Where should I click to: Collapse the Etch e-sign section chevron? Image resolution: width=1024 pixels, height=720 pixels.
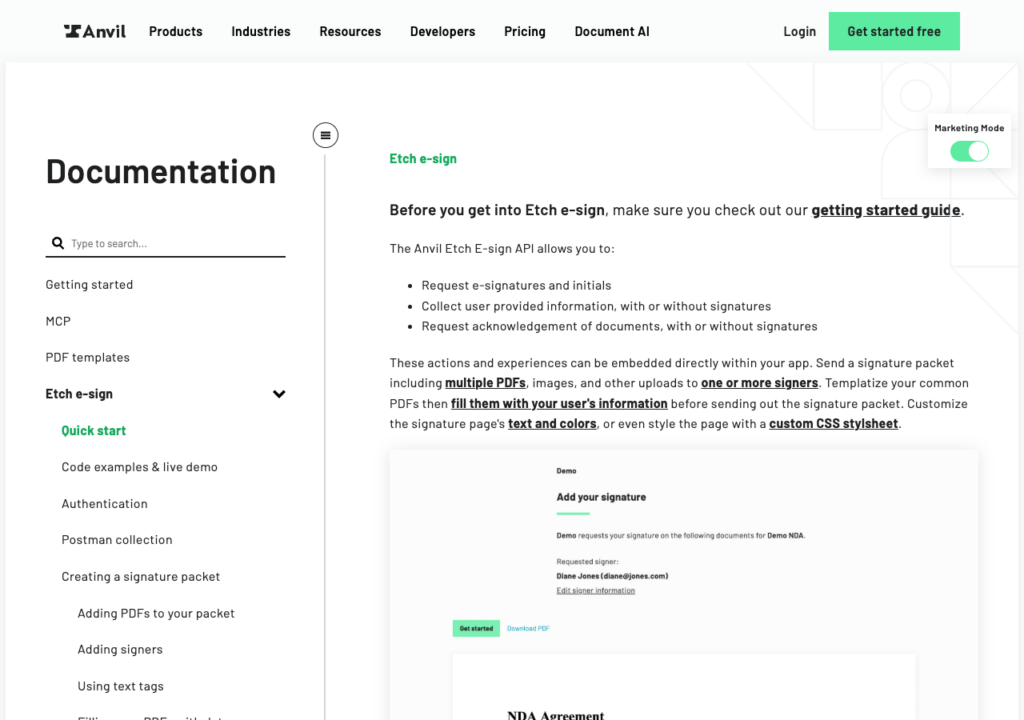tap(279, 394)
